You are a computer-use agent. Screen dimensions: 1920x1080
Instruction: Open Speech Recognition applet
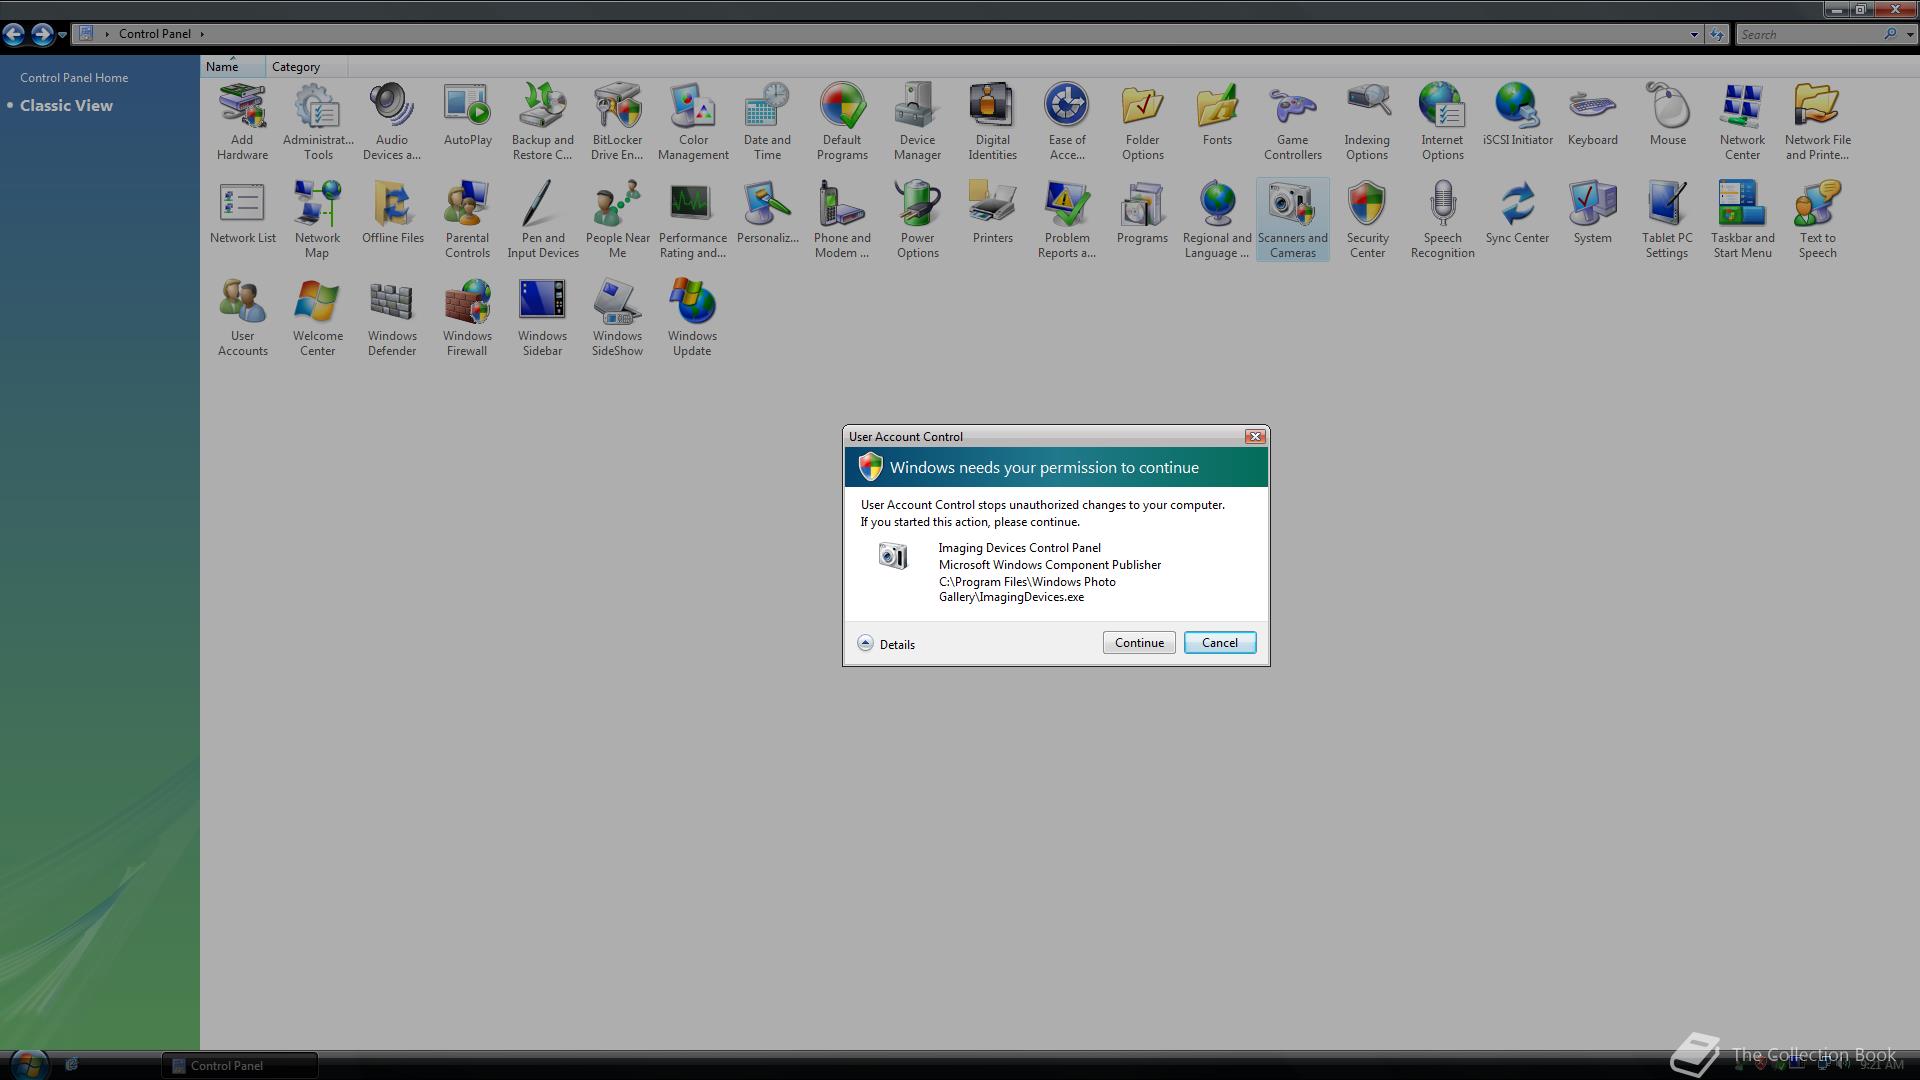[1442, 219]
